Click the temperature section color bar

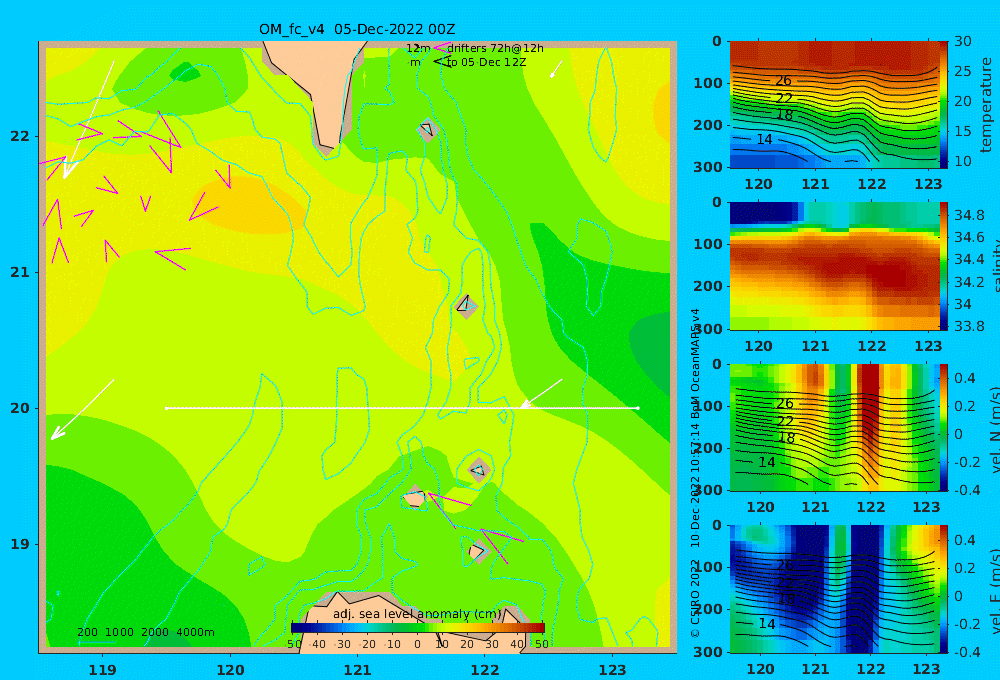[944, 105]
